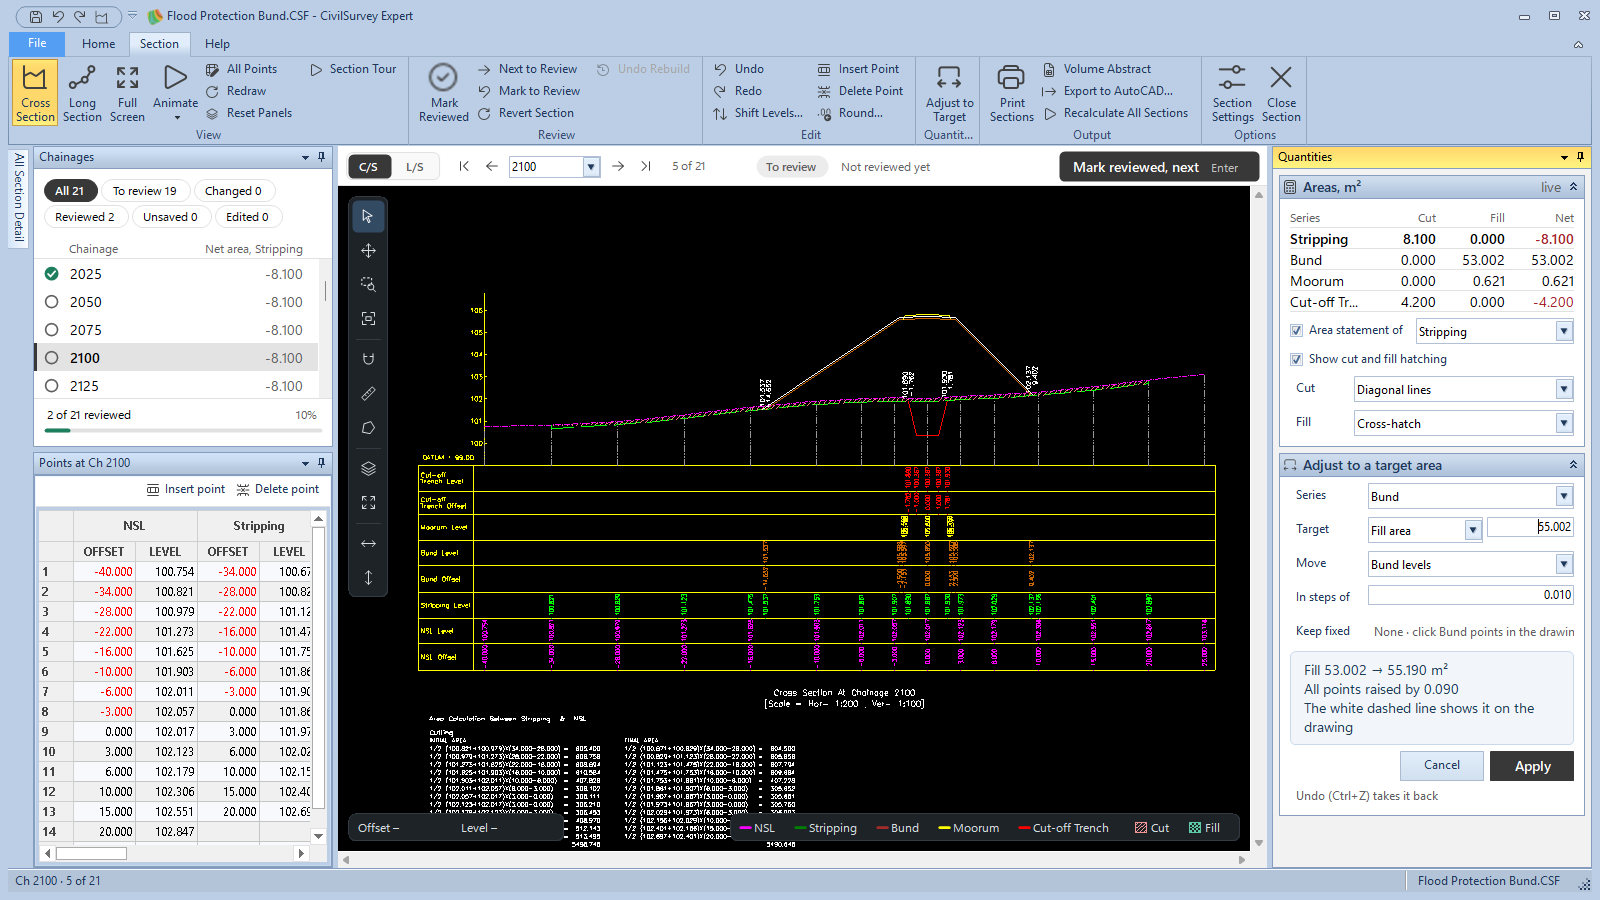This screenshot has width=1600, height=900.
Task: Select the chainage 2050 review circle
Action: pyautogui.click(x=52, y=302)
